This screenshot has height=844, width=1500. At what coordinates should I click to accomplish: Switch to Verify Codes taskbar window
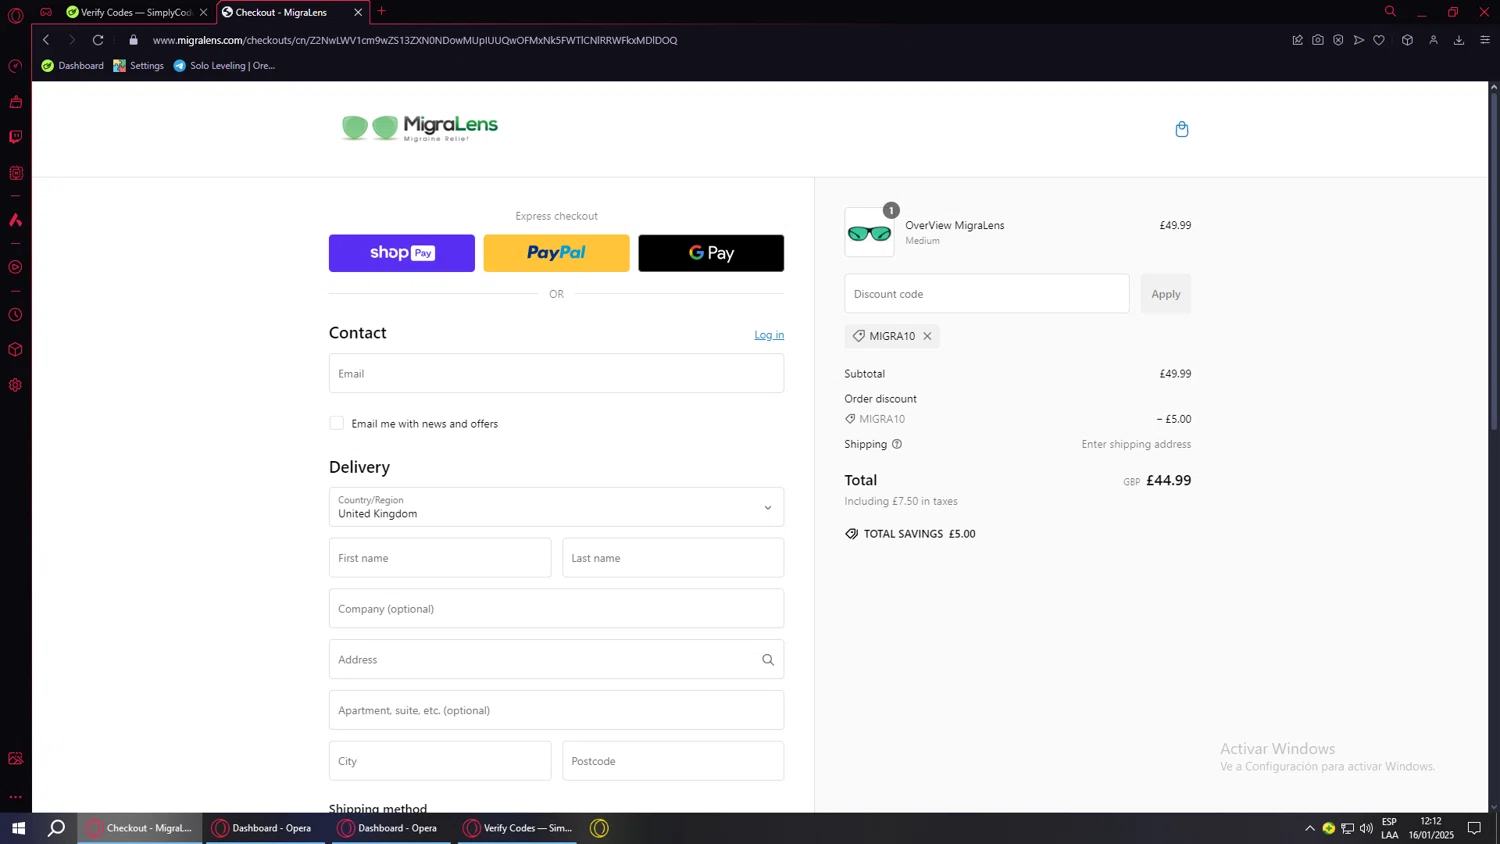click(x=517, y=828)
